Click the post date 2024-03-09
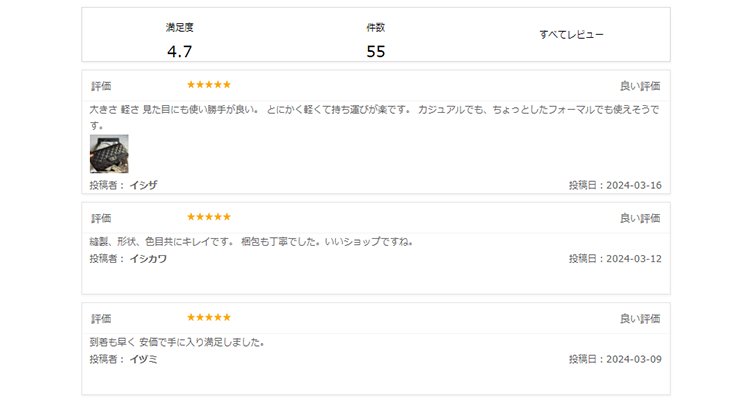This screenshot has height=402, width=750. click(x=634, y=359)
